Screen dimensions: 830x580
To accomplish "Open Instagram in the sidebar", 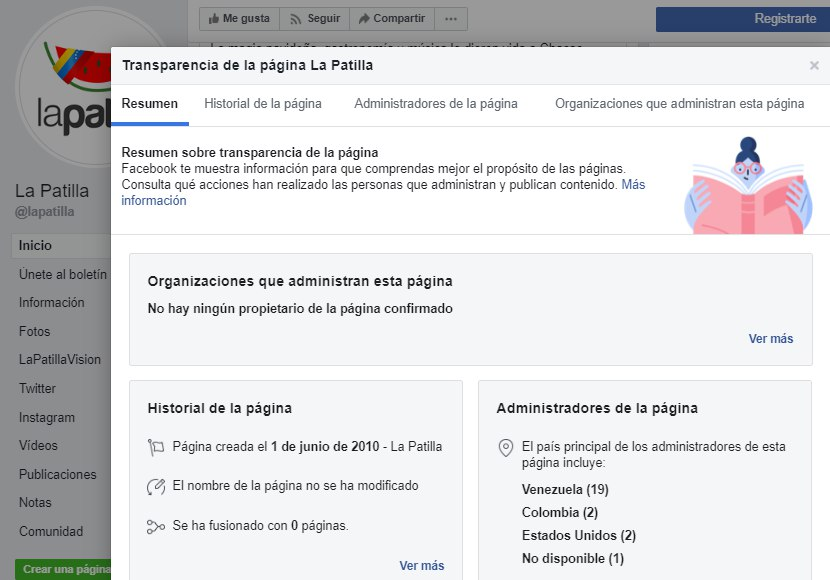I will coord(47,418).
